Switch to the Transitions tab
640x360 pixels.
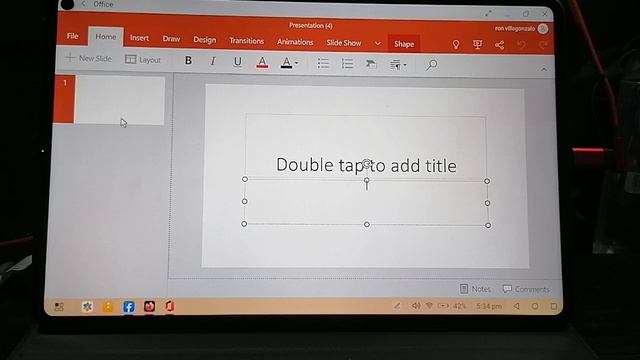click(x=246, y=41)
